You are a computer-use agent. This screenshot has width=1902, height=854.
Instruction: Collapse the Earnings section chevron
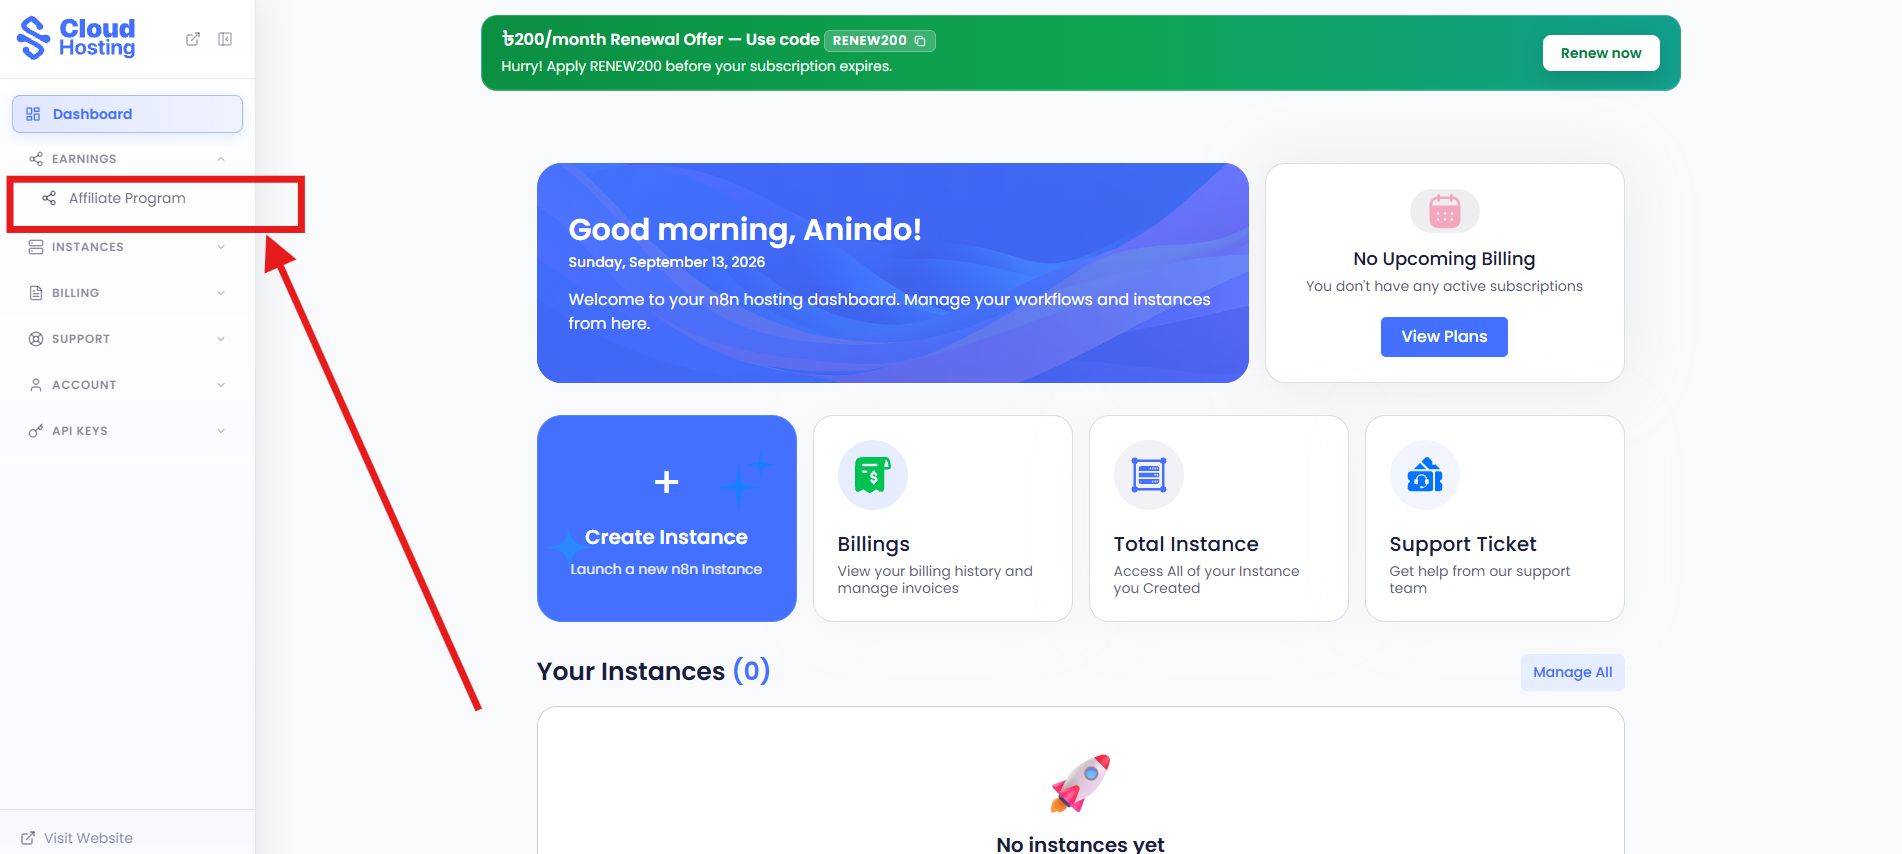221,159
